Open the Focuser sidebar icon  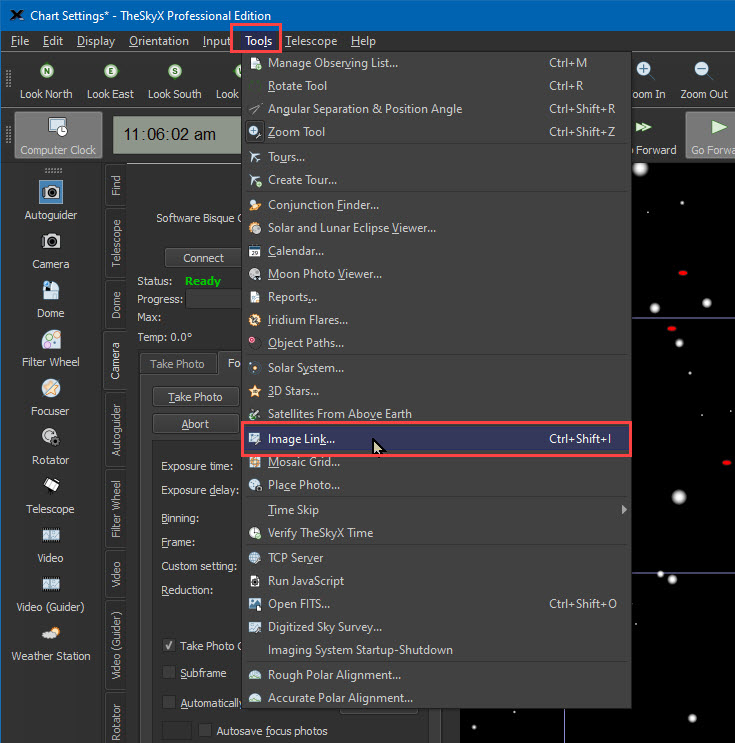pos(51,389)
